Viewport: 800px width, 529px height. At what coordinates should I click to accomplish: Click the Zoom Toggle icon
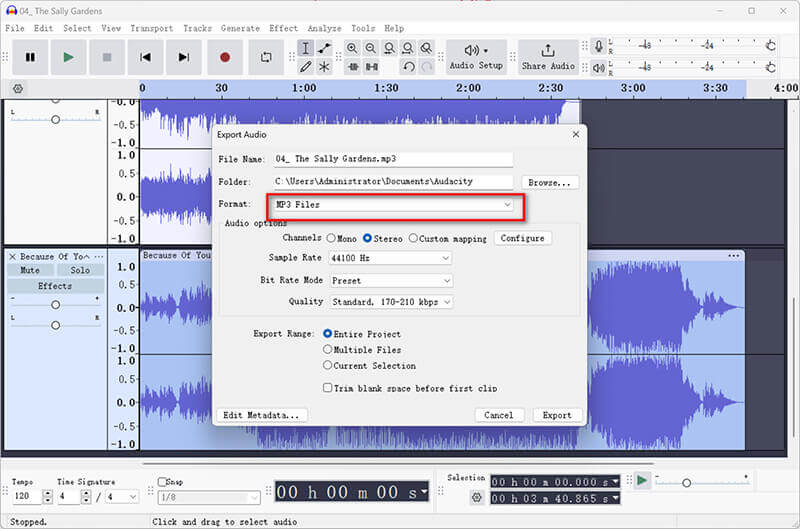(426, 48)
